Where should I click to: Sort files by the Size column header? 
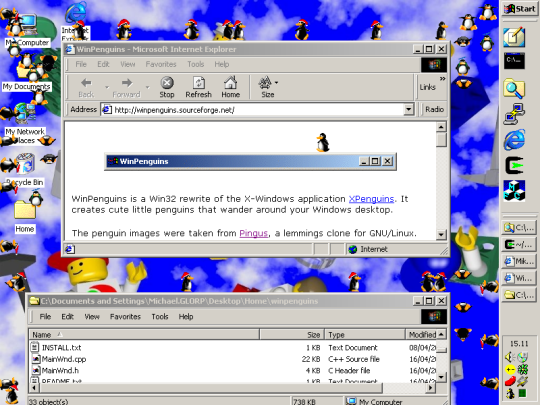click(x=292, y=334)
